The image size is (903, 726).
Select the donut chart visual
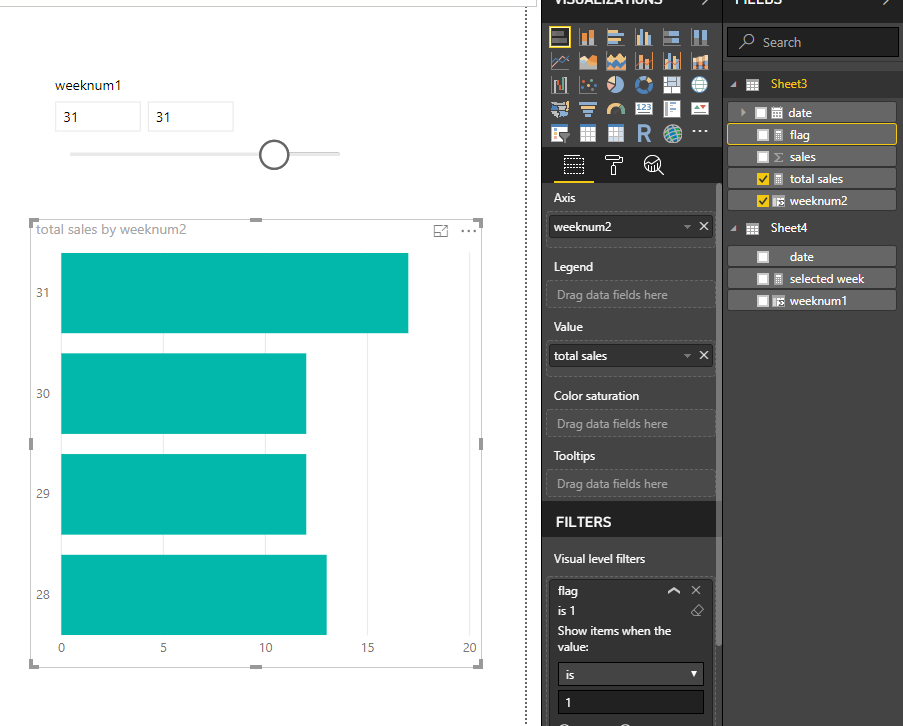pyautogui.click(x=644, y=85)
